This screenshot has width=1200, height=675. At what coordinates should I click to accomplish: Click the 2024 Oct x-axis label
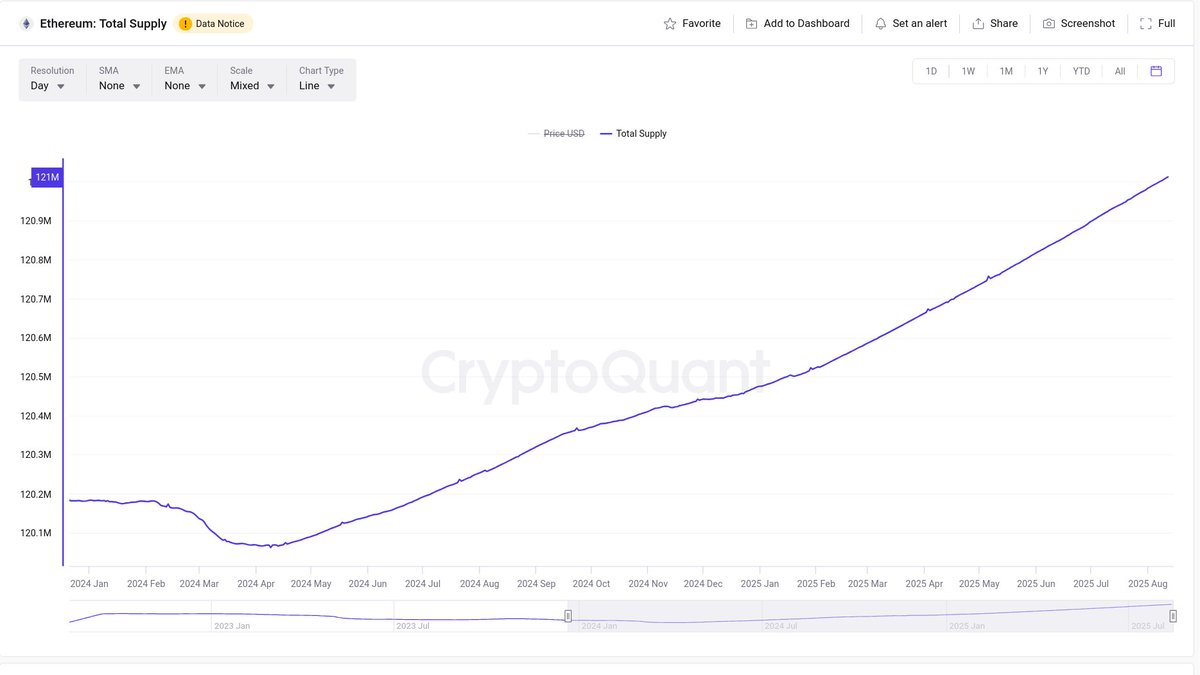click(x=590, y=583)
